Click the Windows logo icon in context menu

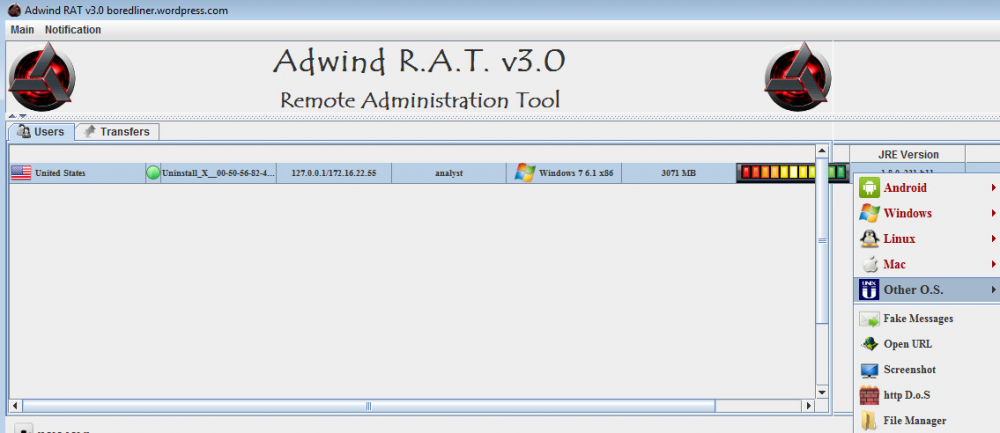click(x=869, y=213)
